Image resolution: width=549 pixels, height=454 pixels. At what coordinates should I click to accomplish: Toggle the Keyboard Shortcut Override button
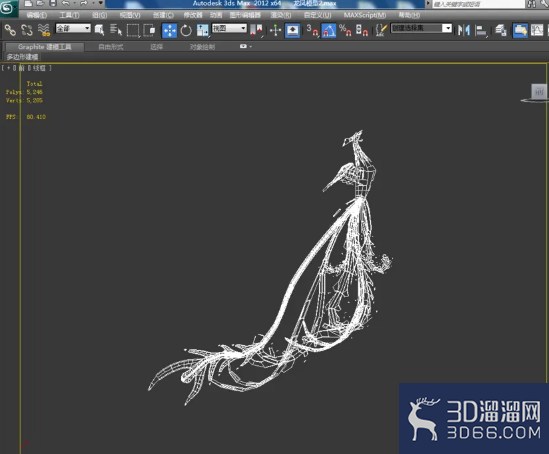pyautogui.click(x=293, y=30)
